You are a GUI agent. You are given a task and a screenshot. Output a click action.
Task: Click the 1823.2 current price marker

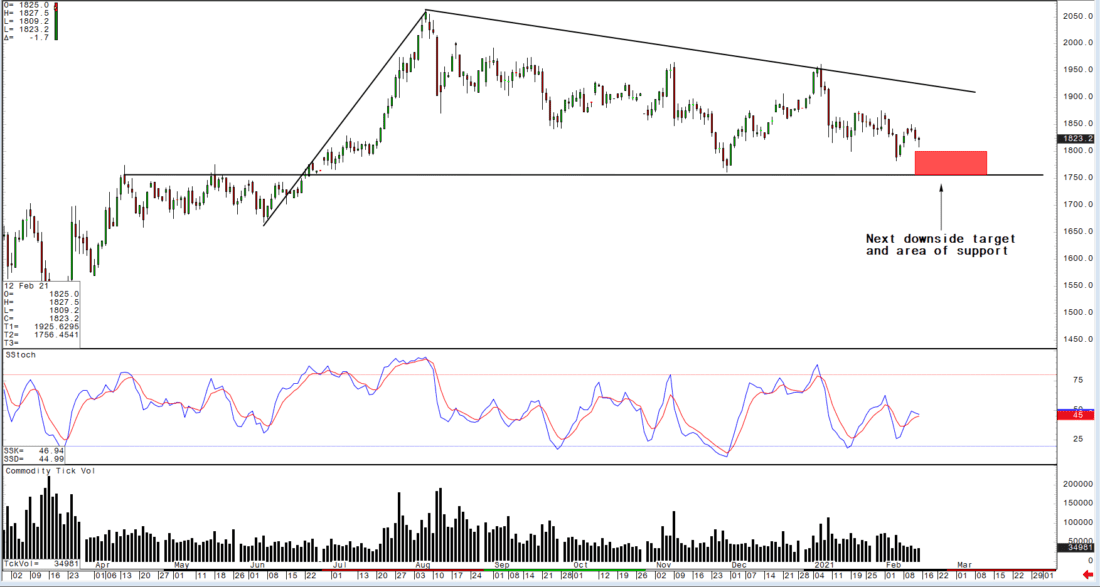coord(1074,138)
